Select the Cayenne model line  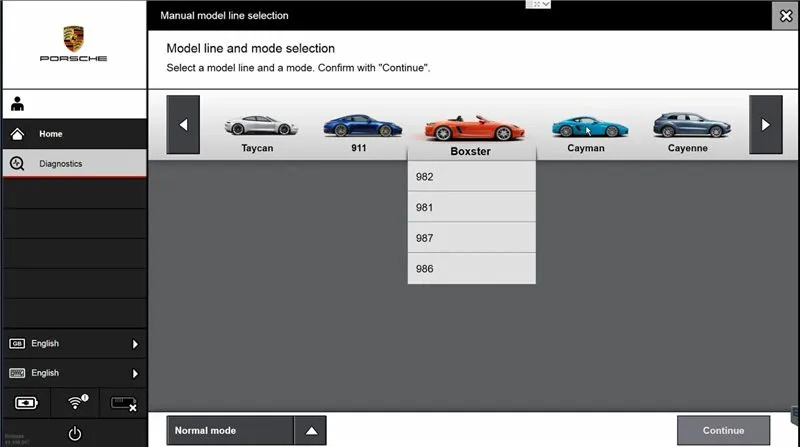click(x=690, y=134)
